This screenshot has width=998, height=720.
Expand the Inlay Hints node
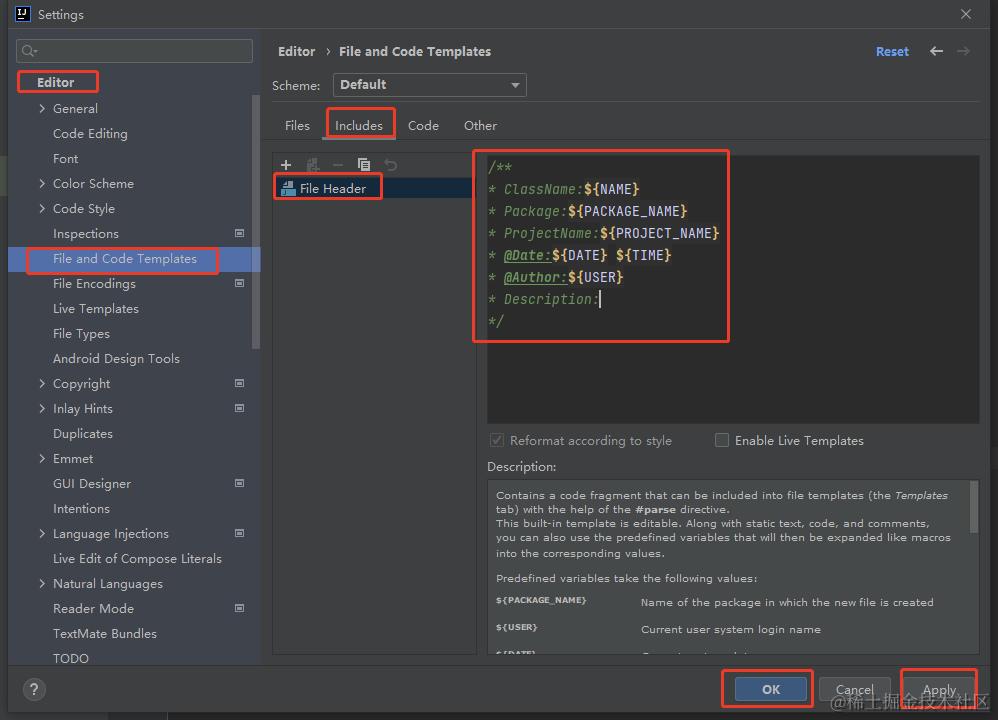(x=42, y=408)
